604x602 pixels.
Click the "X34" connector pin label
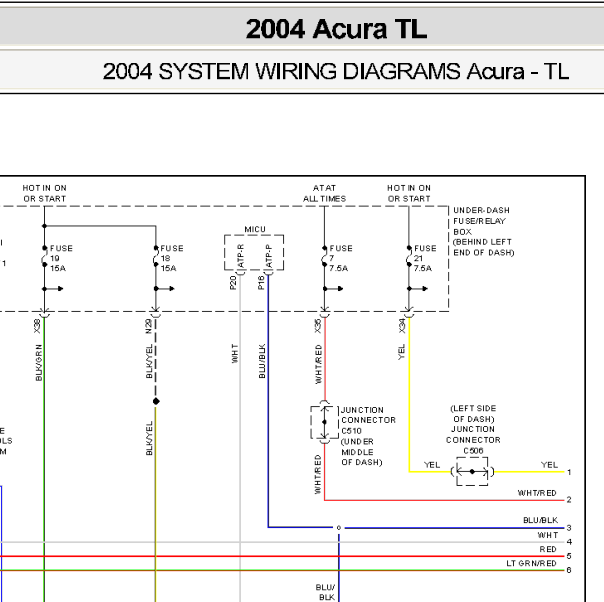tap(402, 326)
